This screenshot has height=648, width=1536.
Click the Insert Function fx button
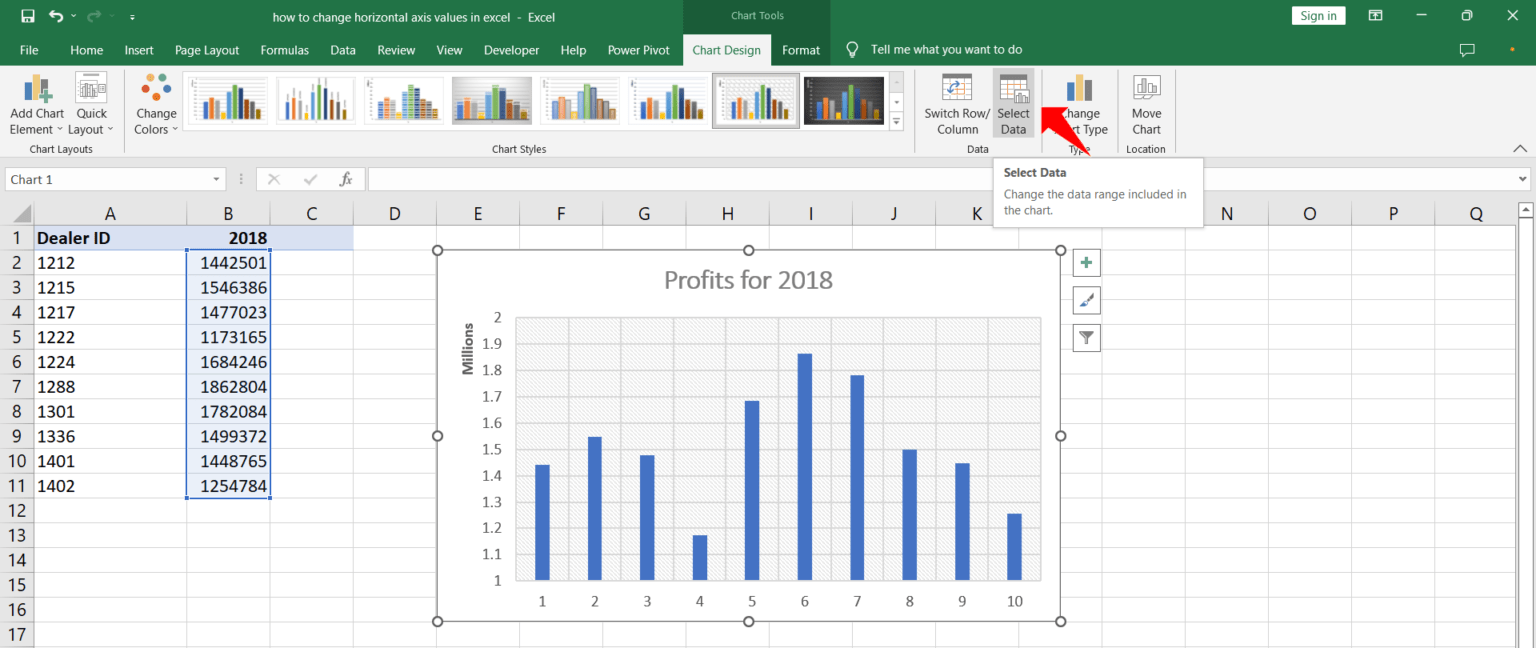tap(346, 178)
